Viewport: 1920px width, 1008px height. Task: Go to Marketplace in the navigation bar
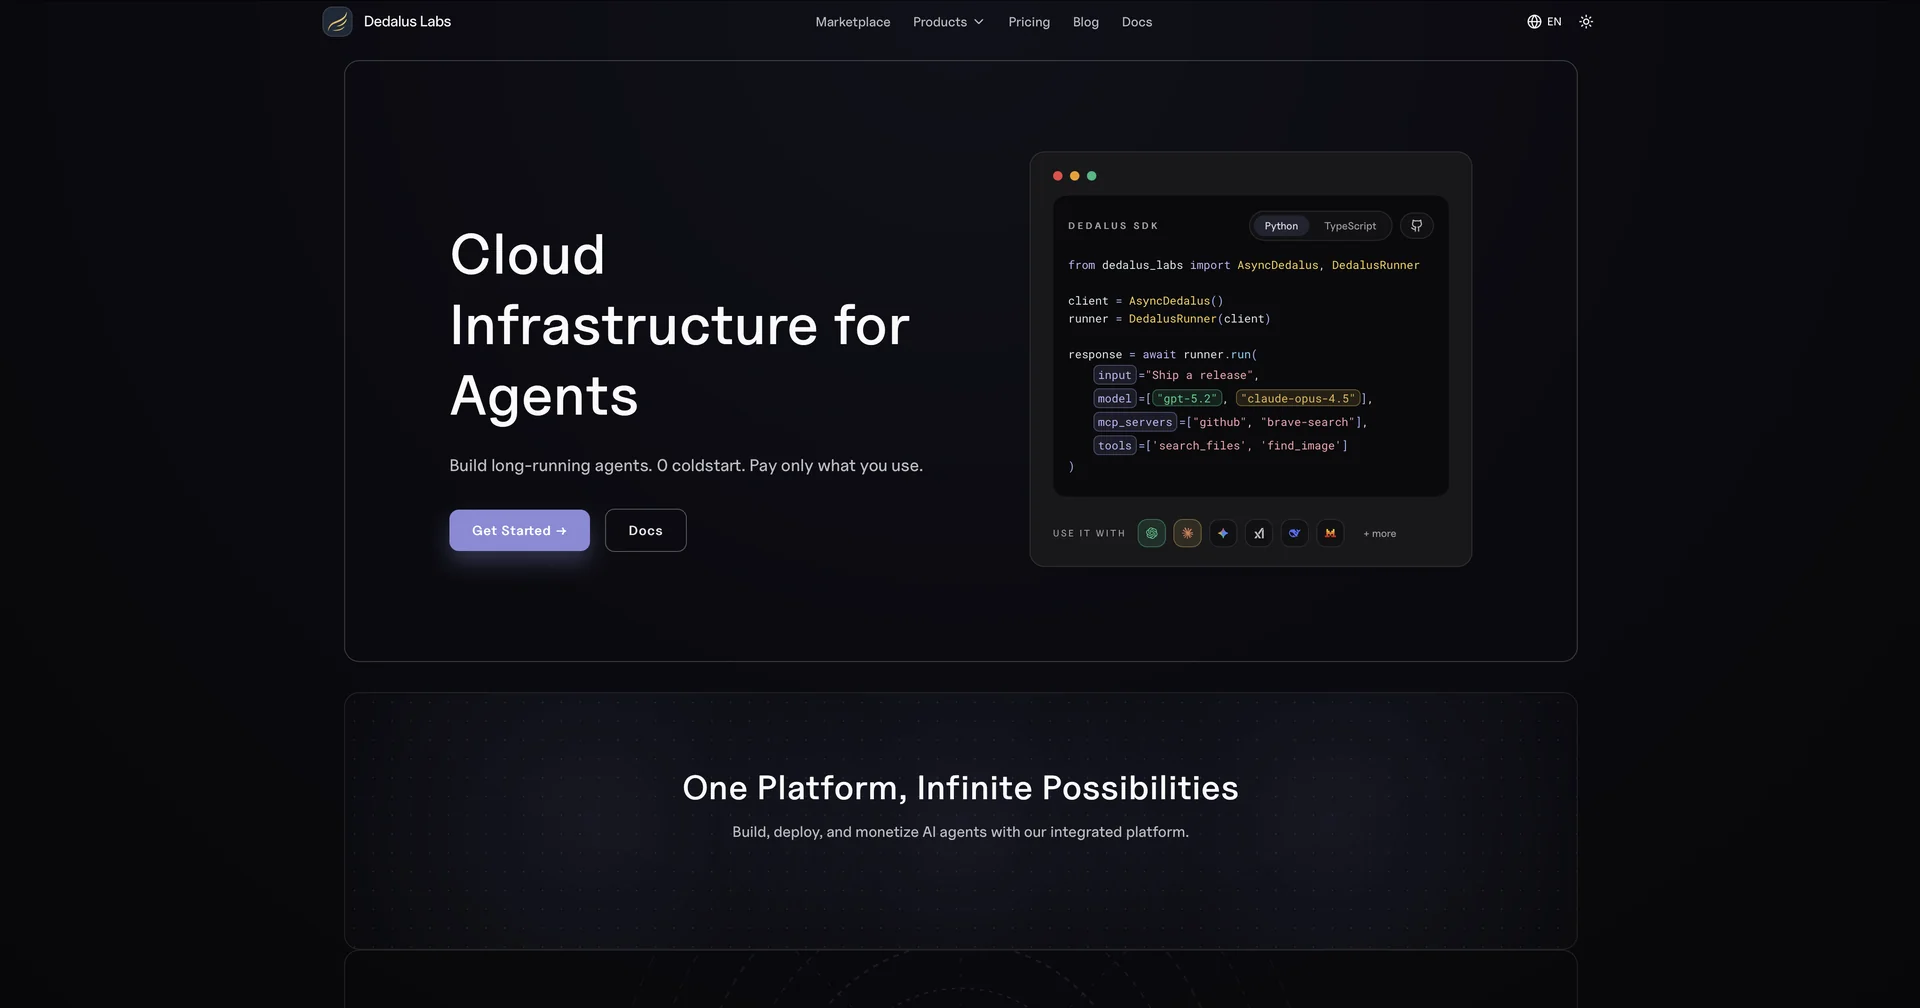coord(852,22)
